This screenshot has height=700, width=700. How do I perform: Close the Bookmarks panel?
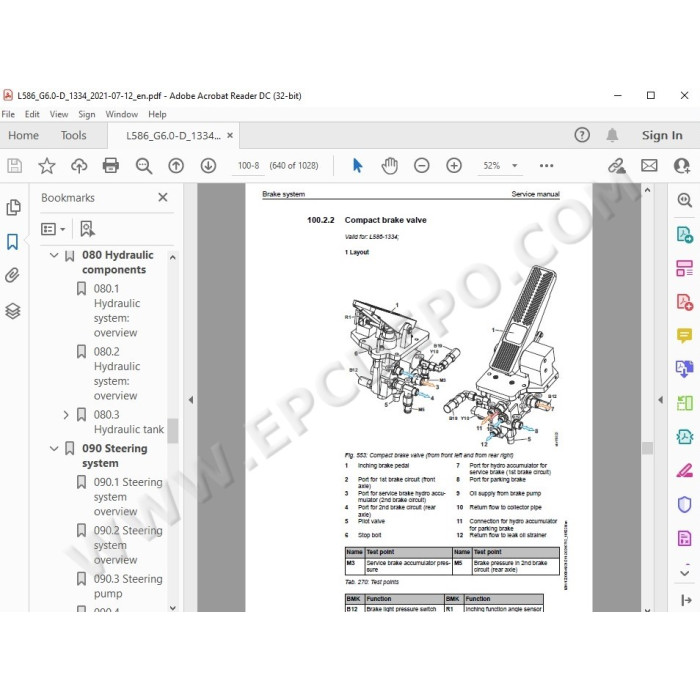[x=163, y=197]
